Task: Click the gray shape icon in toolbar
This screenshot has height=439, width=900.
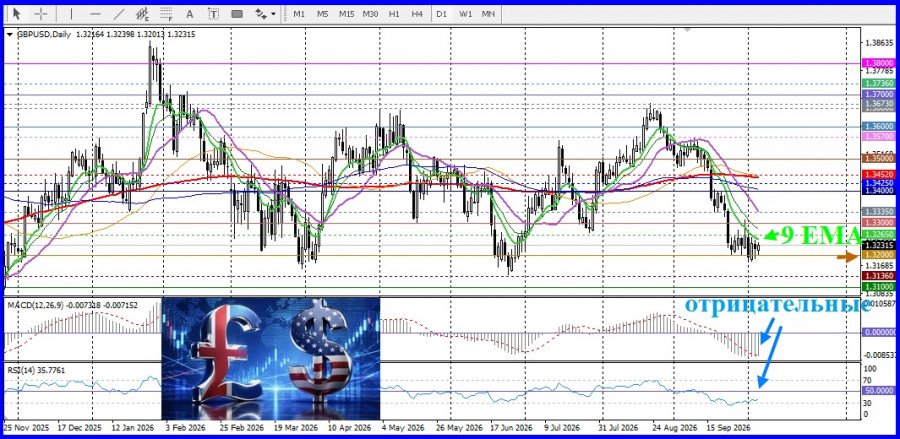Action: (236, 13)
